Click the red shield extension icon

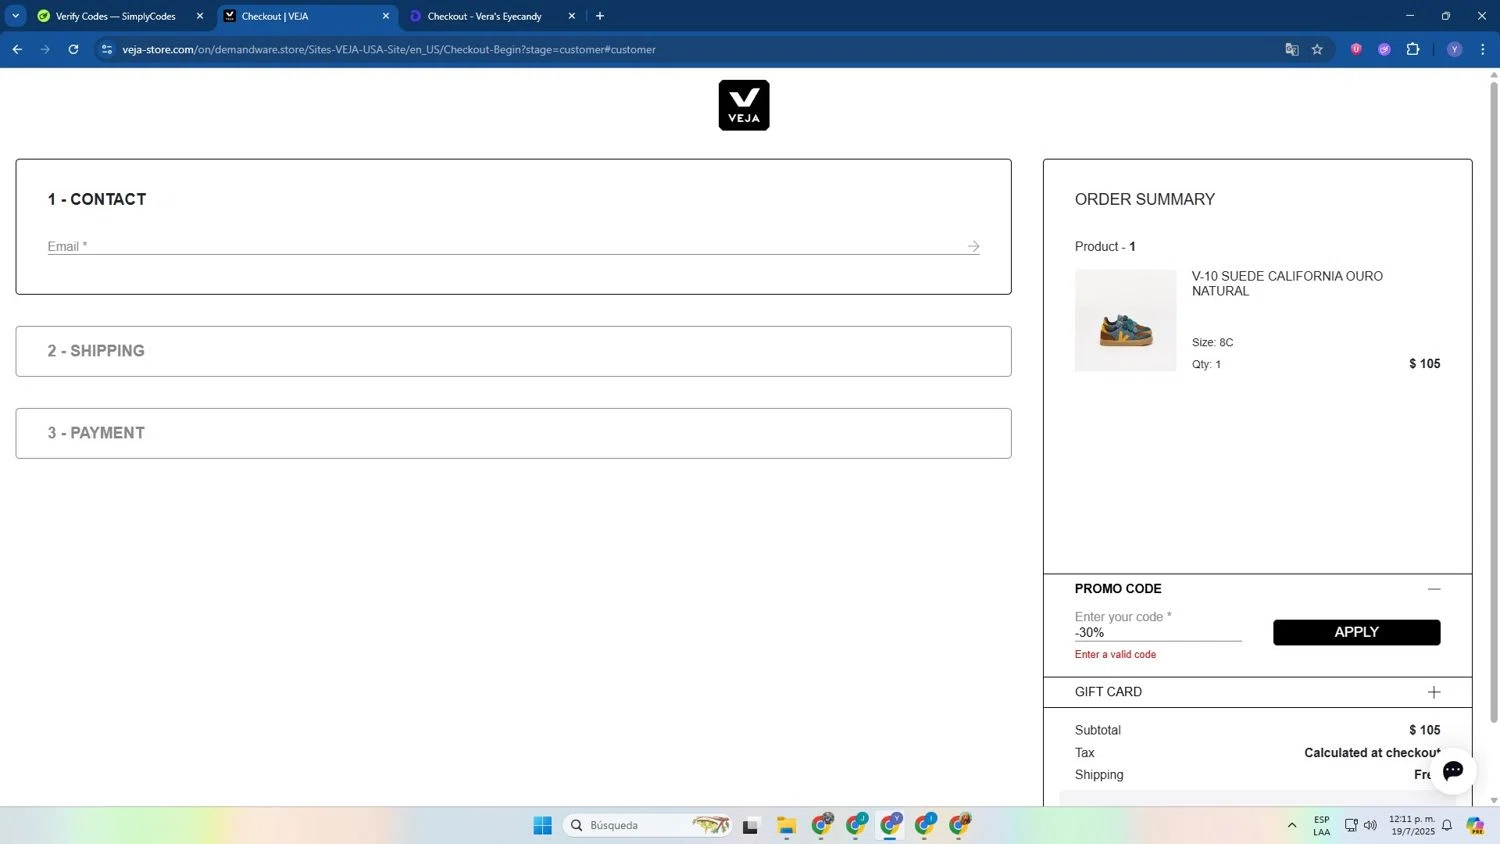coord(1356,49)
